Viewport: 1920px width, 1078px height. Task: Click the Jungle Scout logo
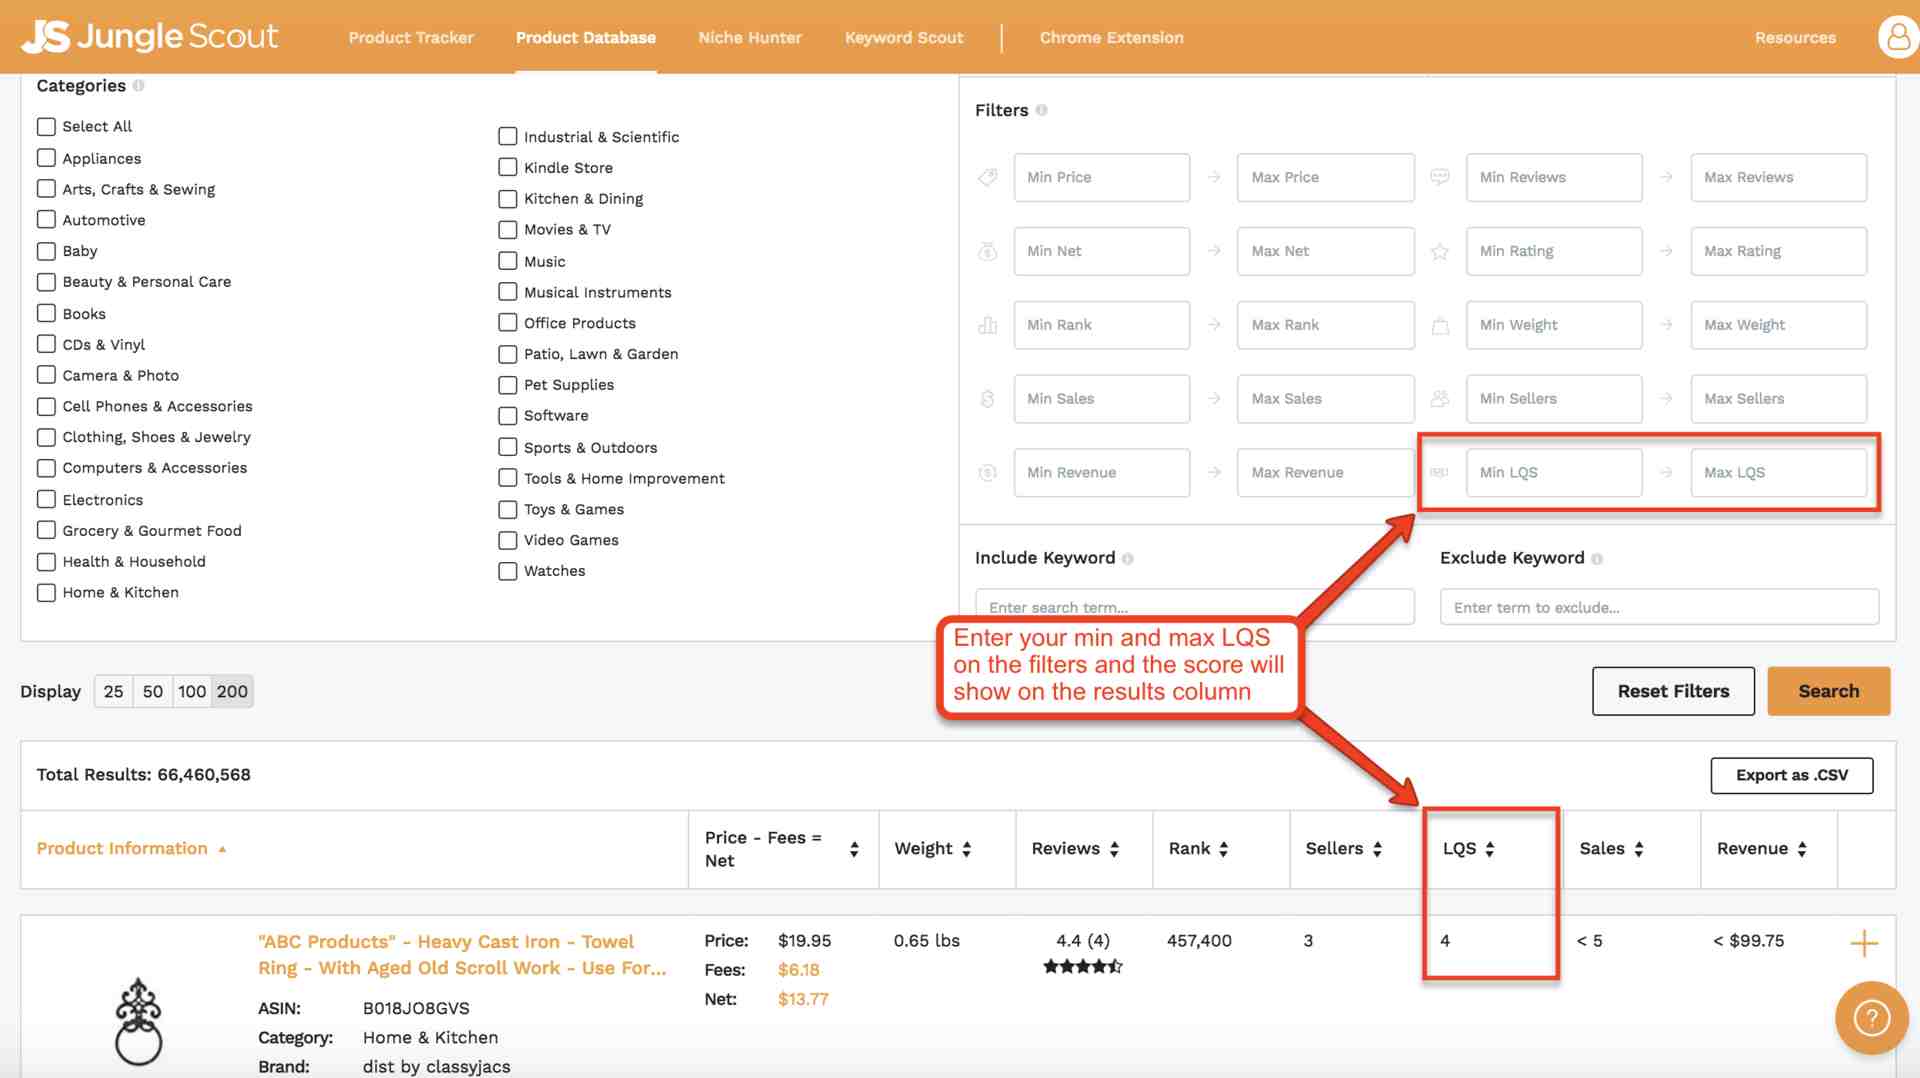150,37
